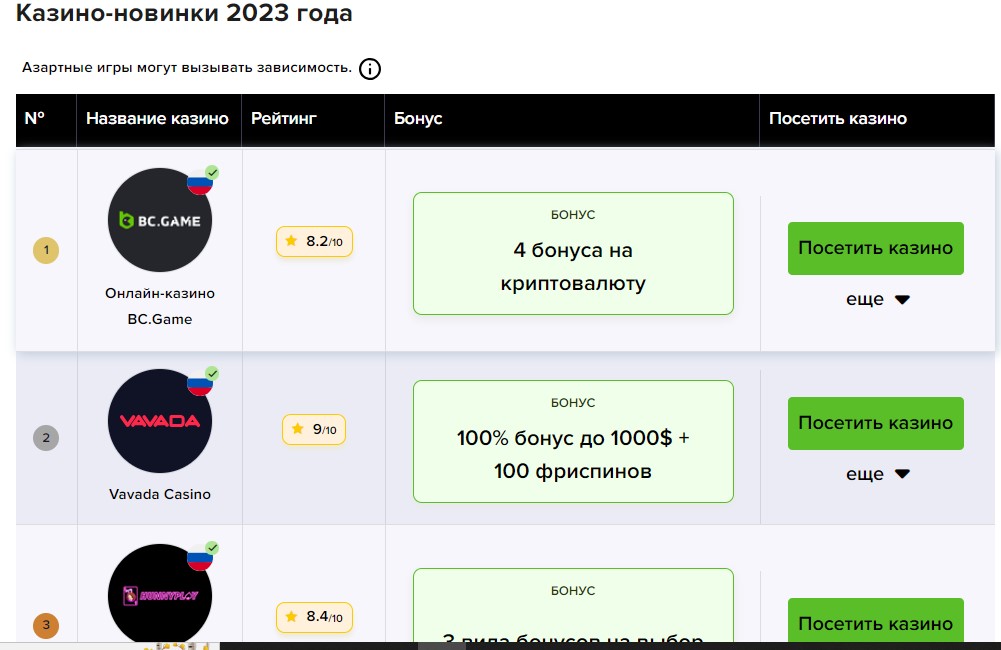Click the gambling addiction info icon
This screenshot has width=1001, height=650.
(370, 68)
